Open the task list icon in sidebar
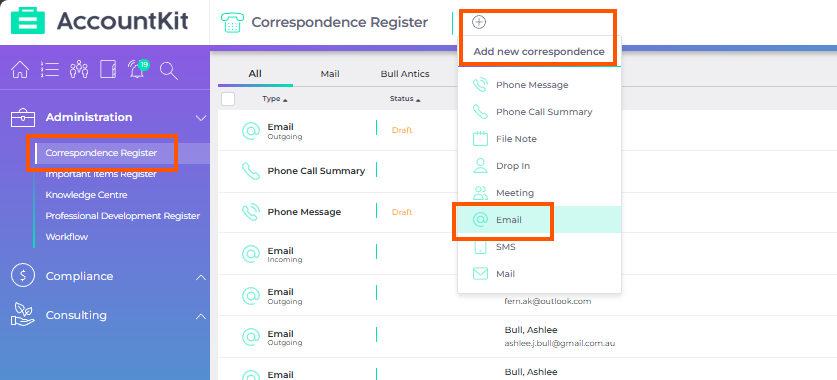The height and width of the screenshot is (380, 837). 50,70
